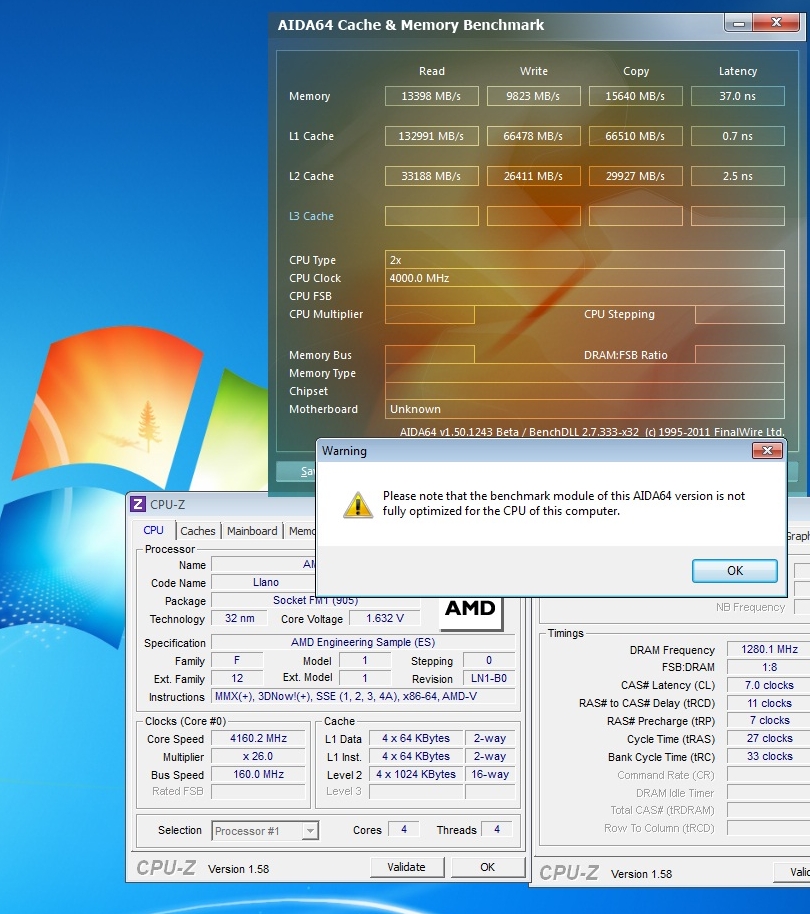Image resolution: width=810 pixels, height=914 pixels.
Task: Click CPU Type field showing 2x
Action: 584,260
